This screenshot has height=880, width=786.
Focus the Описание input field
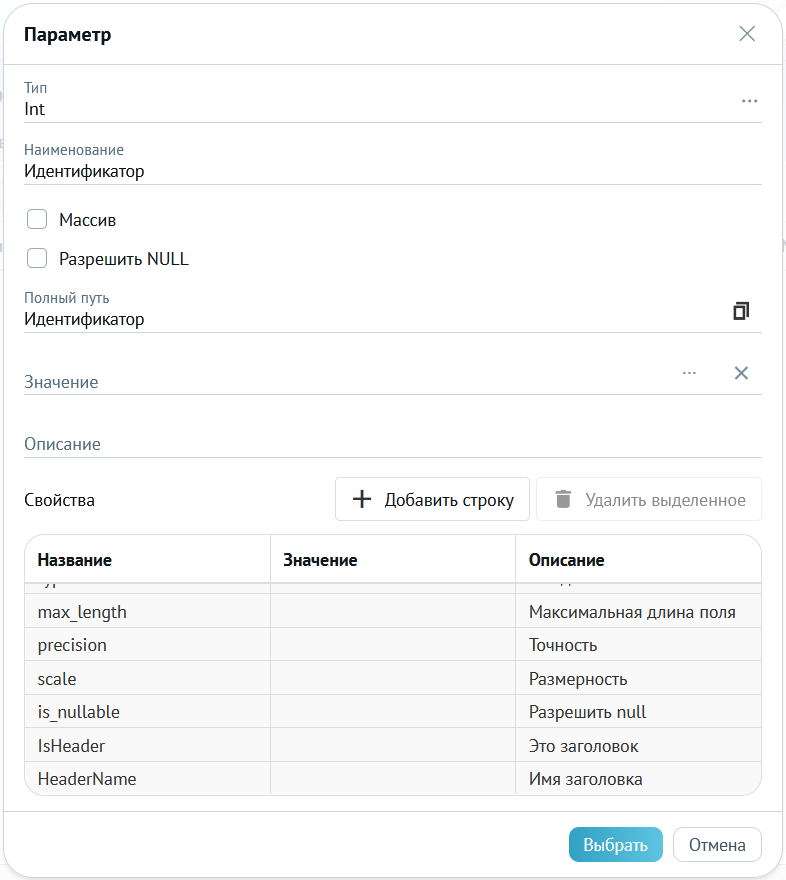click(393, 444)
